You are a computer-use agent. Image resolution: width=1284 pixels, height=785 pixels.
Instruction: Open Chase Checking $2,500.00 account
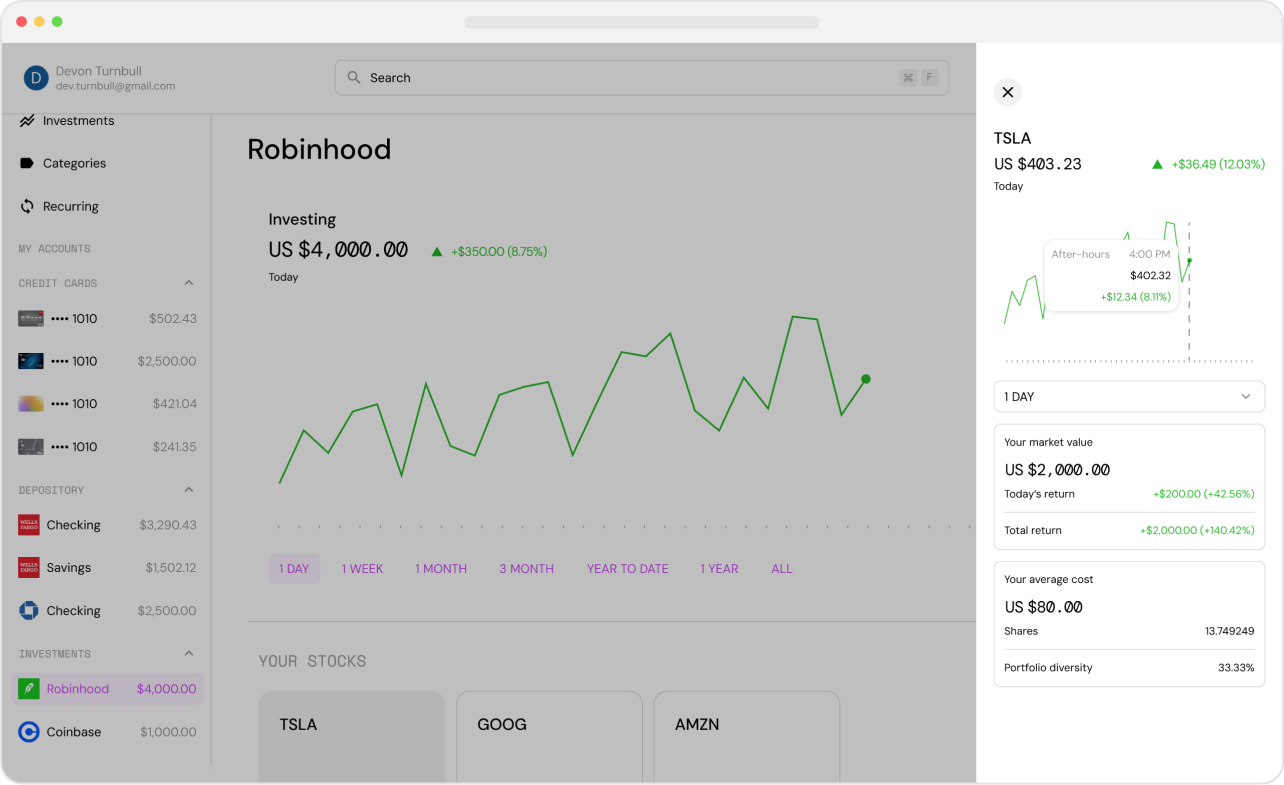coord(107,611)
